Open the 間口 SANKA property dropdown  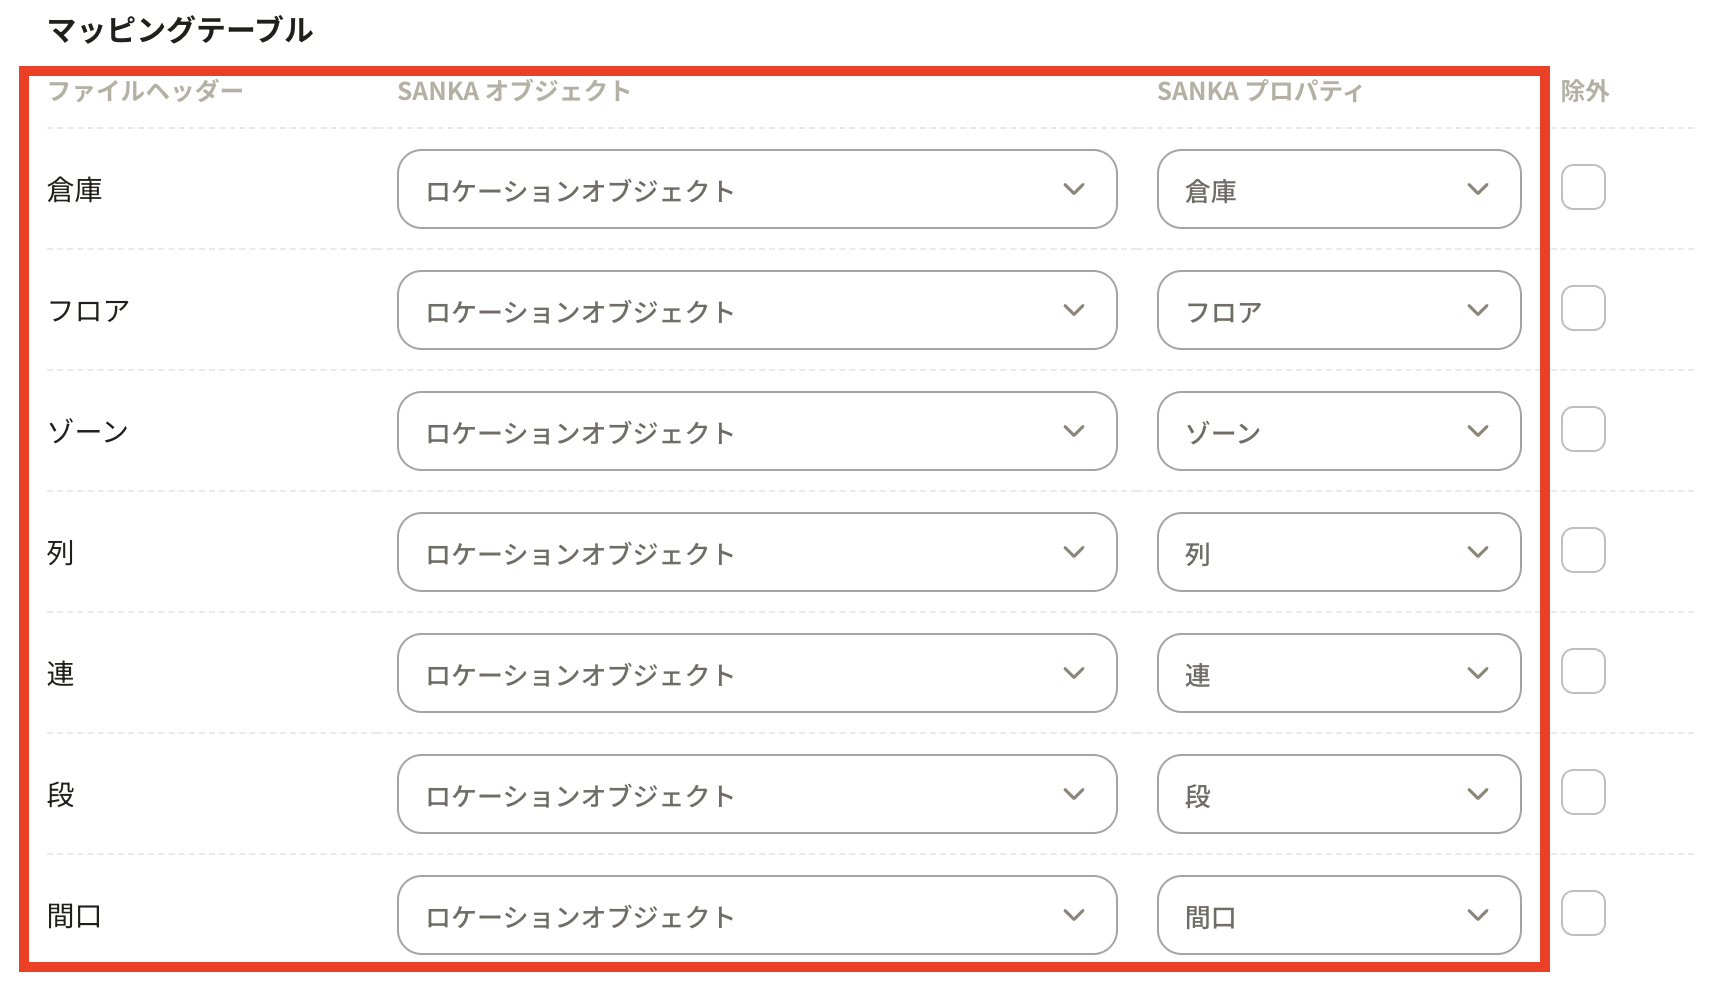(1338, 916)
